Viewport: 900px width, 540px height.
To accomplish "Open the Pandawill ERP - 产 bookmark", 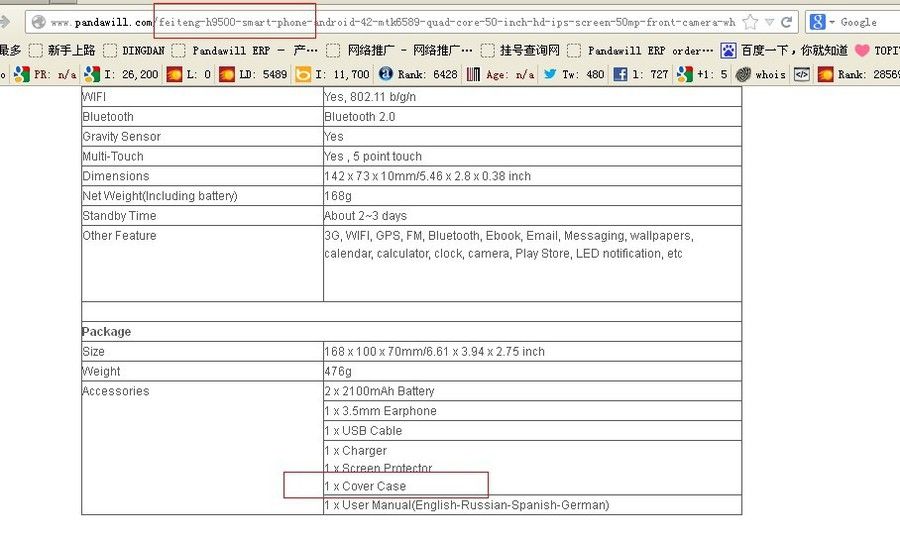I will click(245, 50).
